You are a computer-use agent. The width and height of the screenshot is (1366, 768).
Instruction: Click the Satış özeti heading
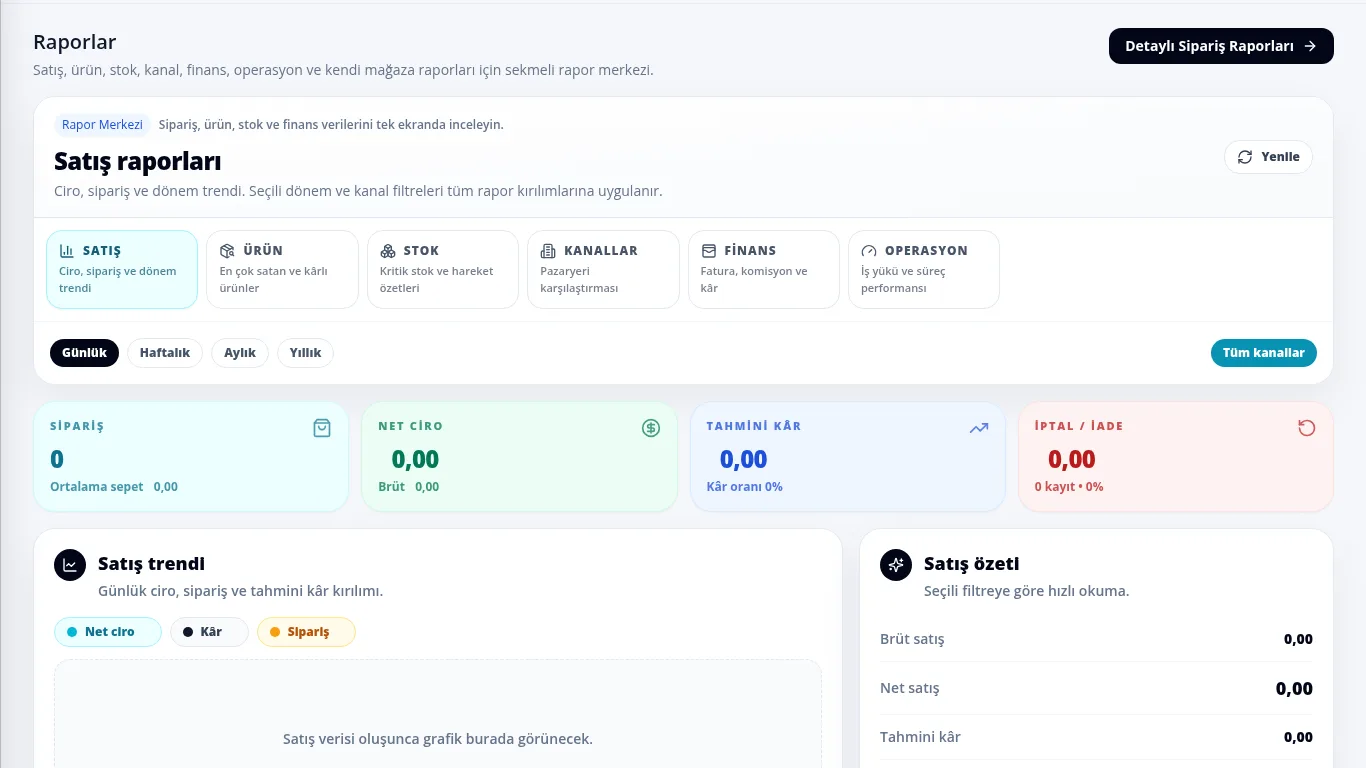972,564
